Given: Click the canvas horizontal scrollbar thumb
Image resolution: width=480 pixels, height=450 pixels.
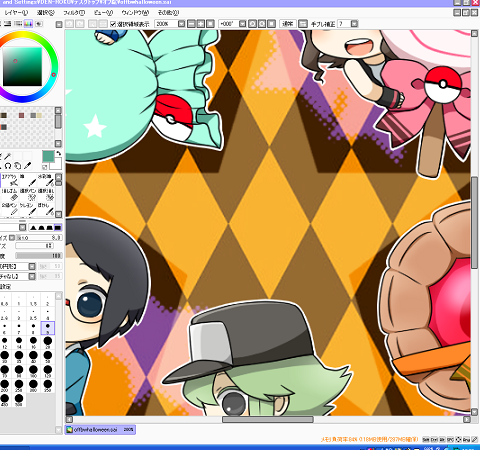Looking at the screenshot, I should 268,419.
